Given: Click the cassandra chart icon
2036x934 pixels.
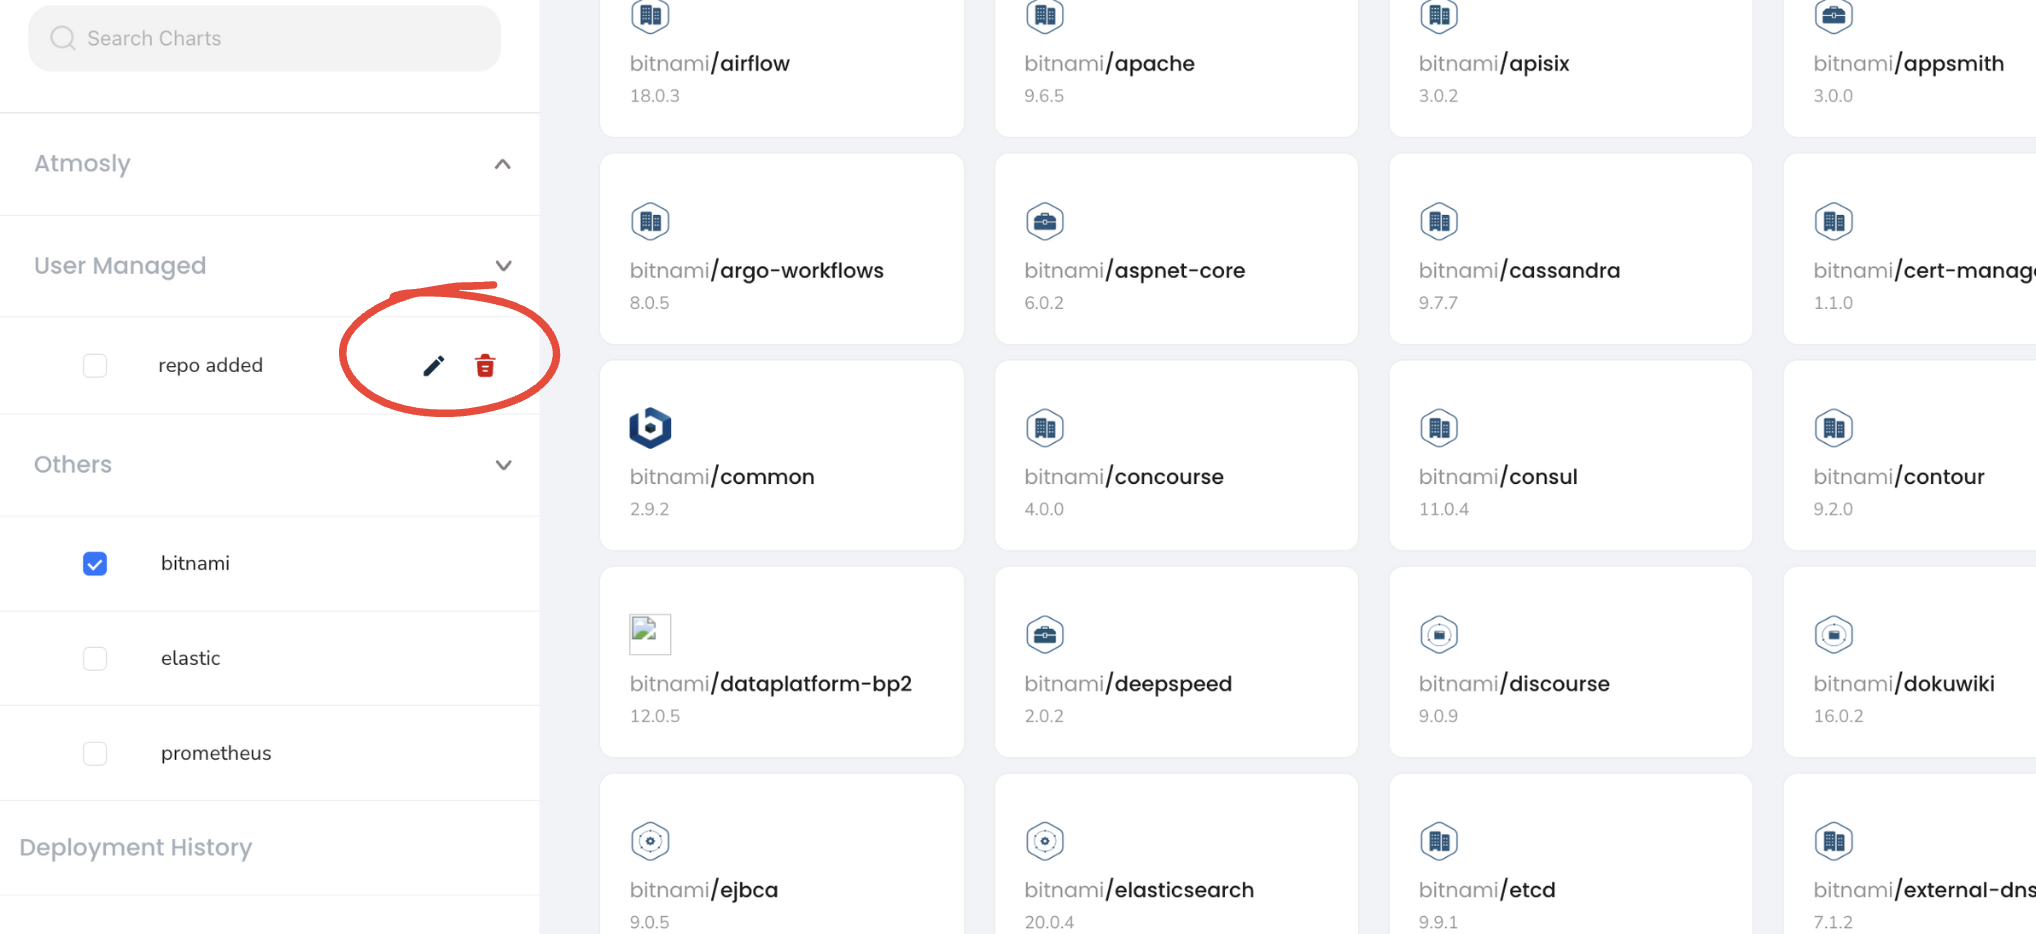Looking at the screenshot, I should click(1439, 221).
